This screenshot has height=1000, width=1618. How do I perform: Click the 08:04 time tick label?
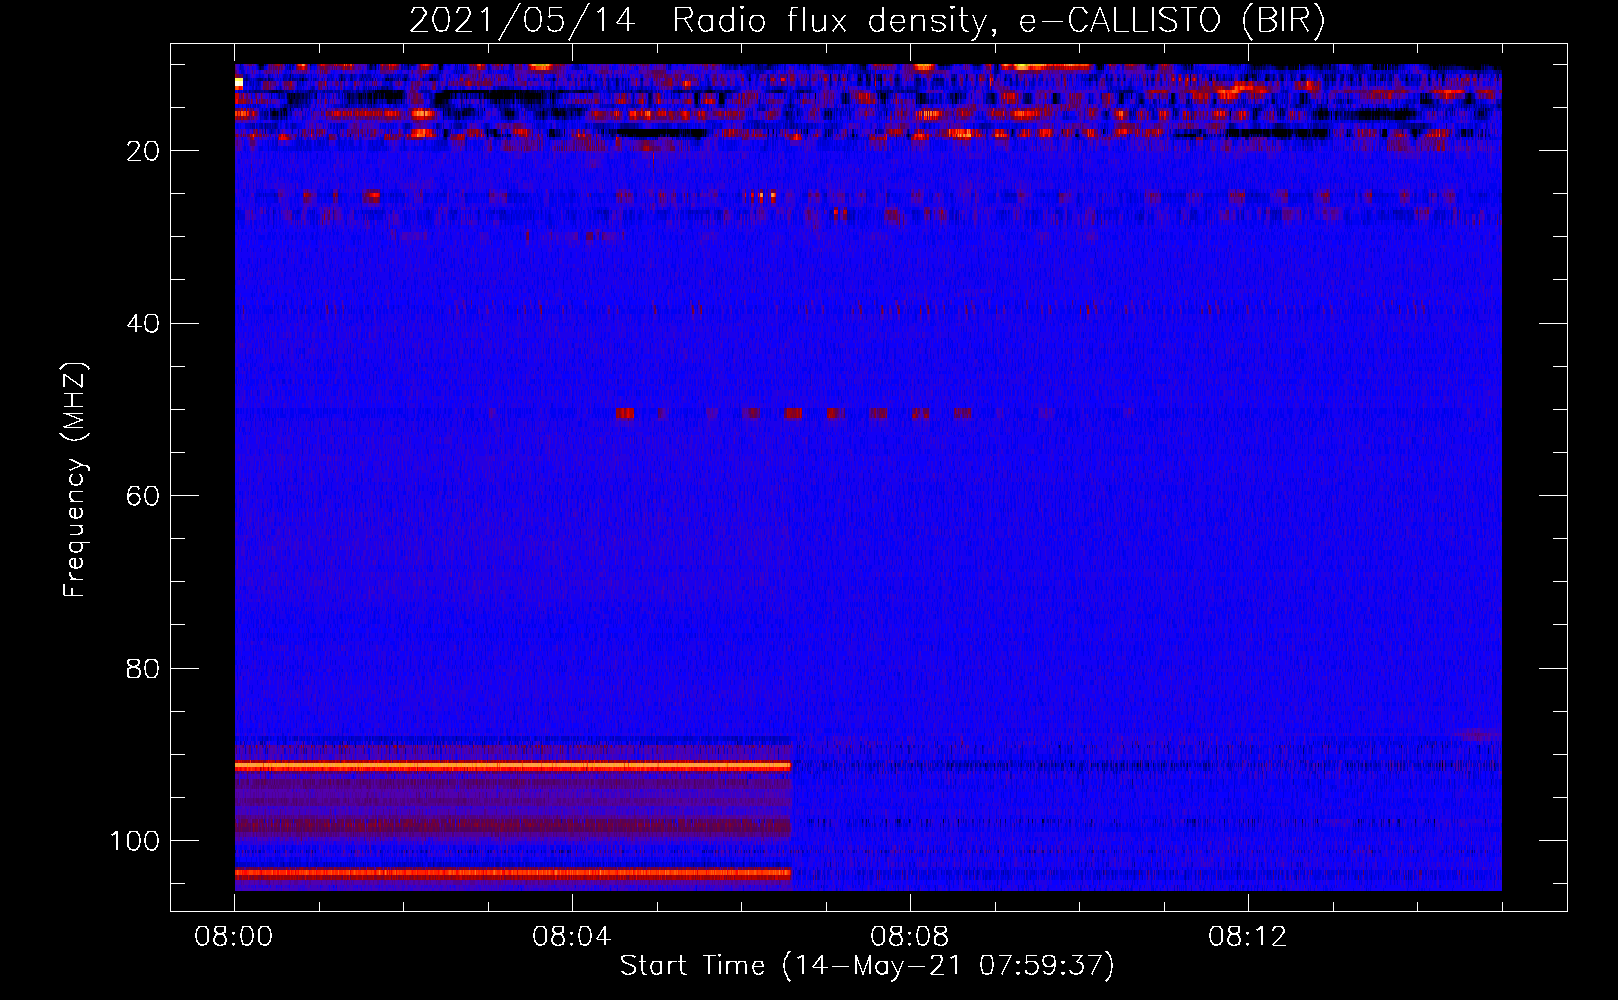572,937
